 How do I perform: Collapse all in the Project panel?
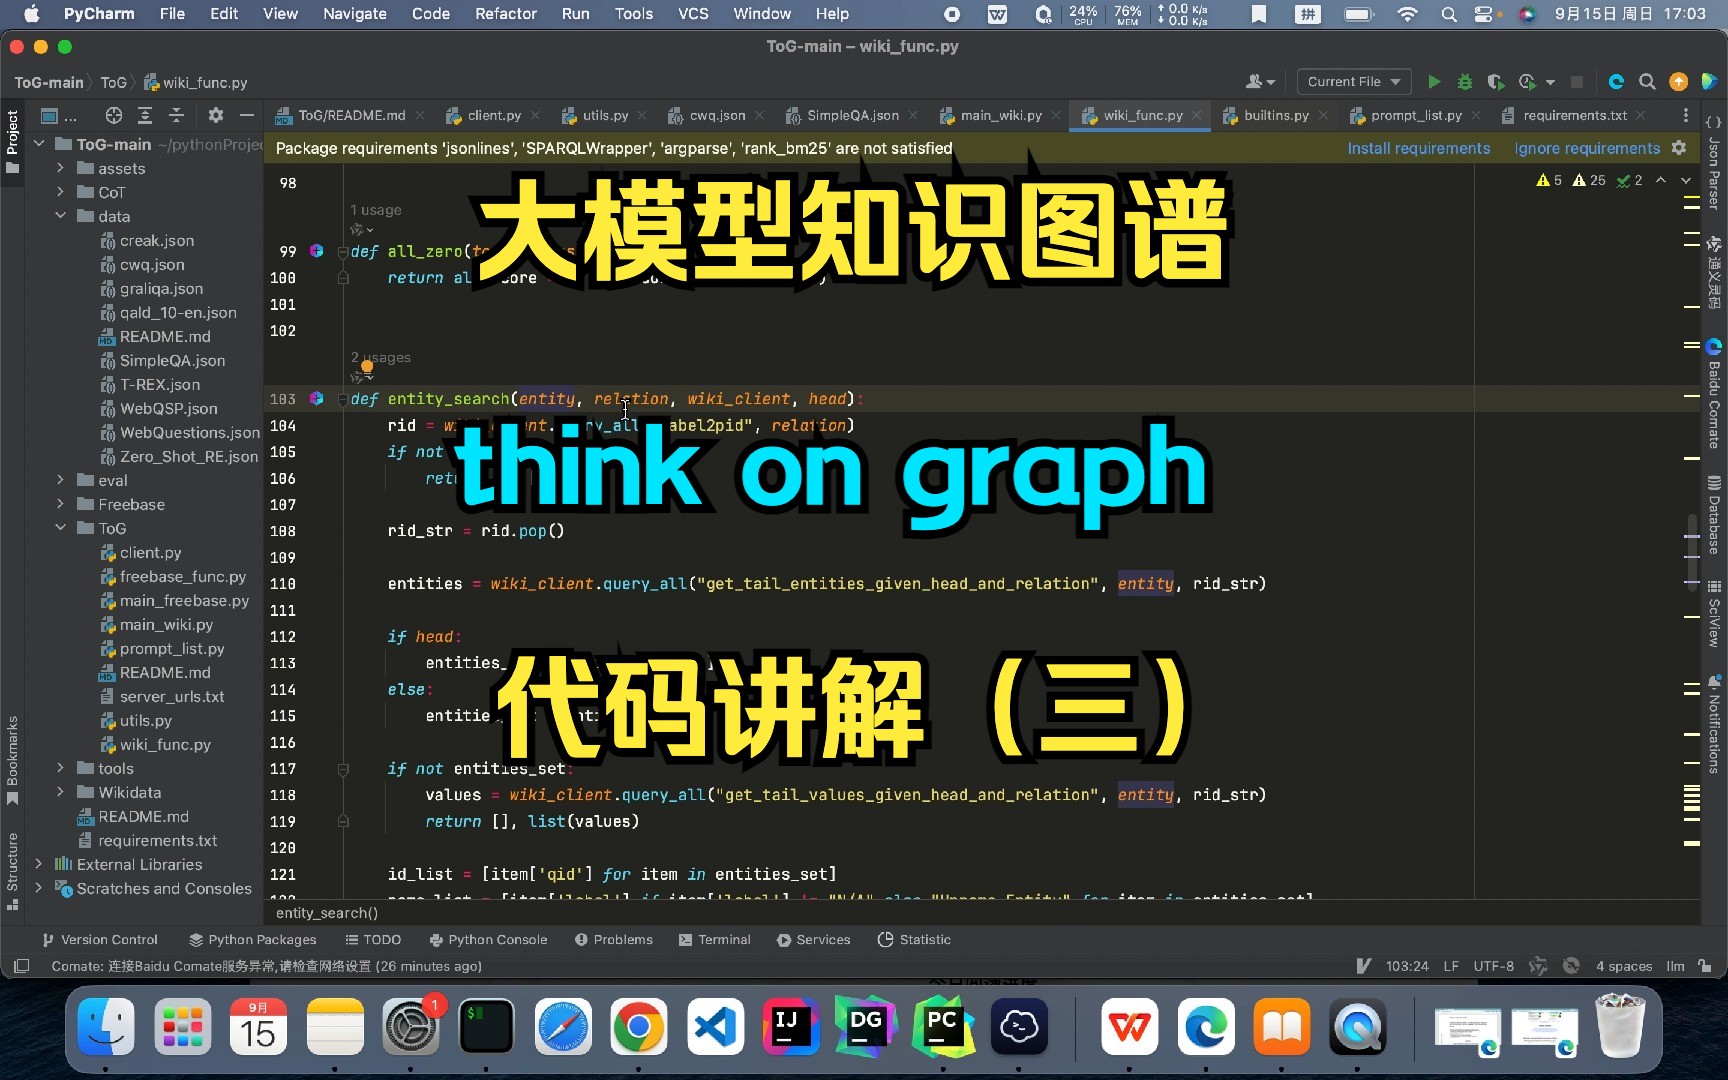coord(176,115)
